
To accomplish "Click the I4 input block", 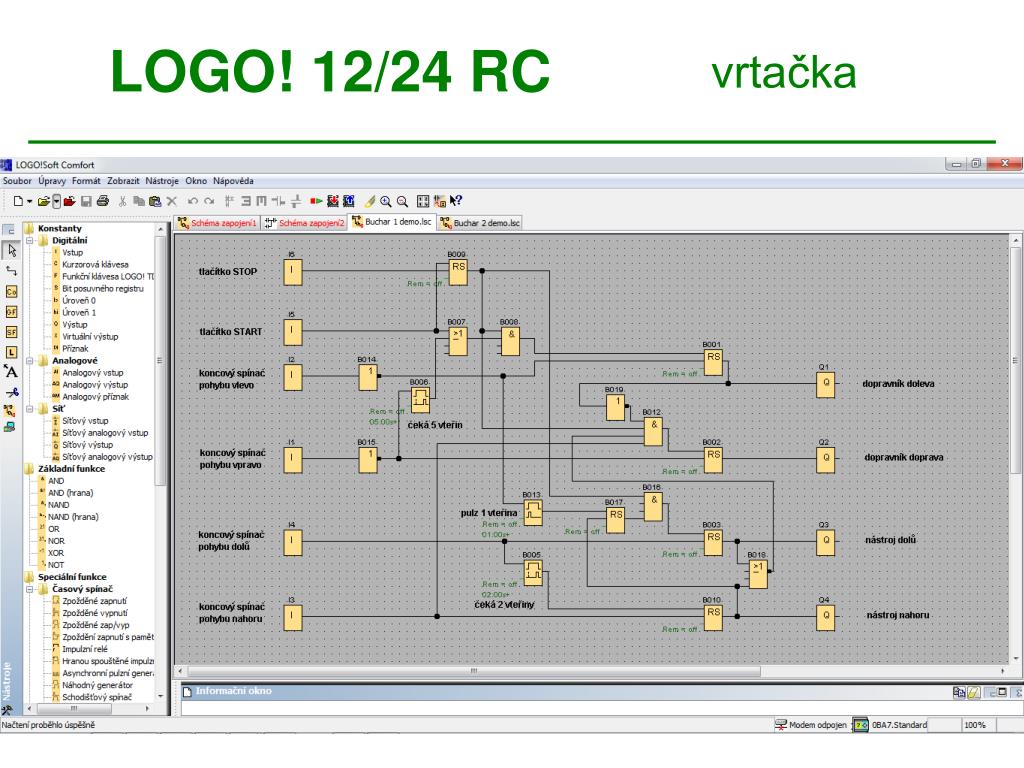I will (x=292, y=541).
